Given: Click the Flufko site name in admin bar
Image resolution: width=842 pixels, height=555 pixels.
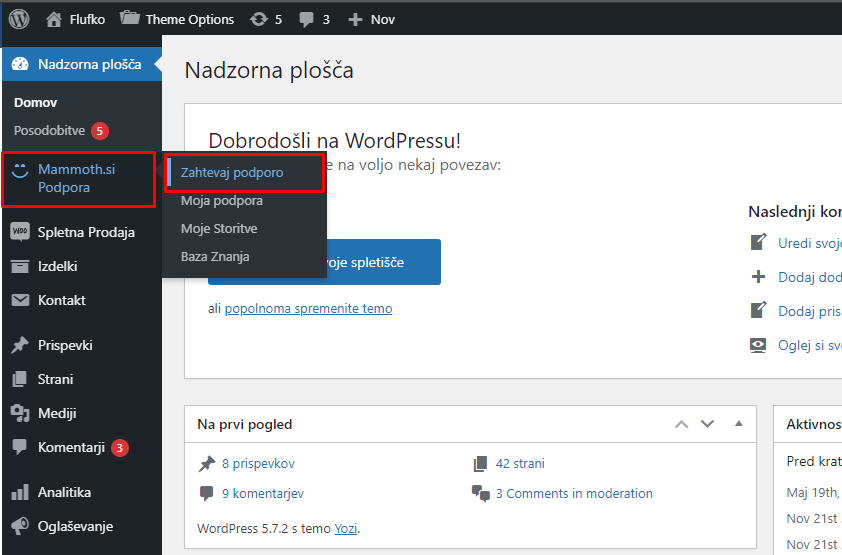Looking at the screenshot, I should click(x=87, y=20).
